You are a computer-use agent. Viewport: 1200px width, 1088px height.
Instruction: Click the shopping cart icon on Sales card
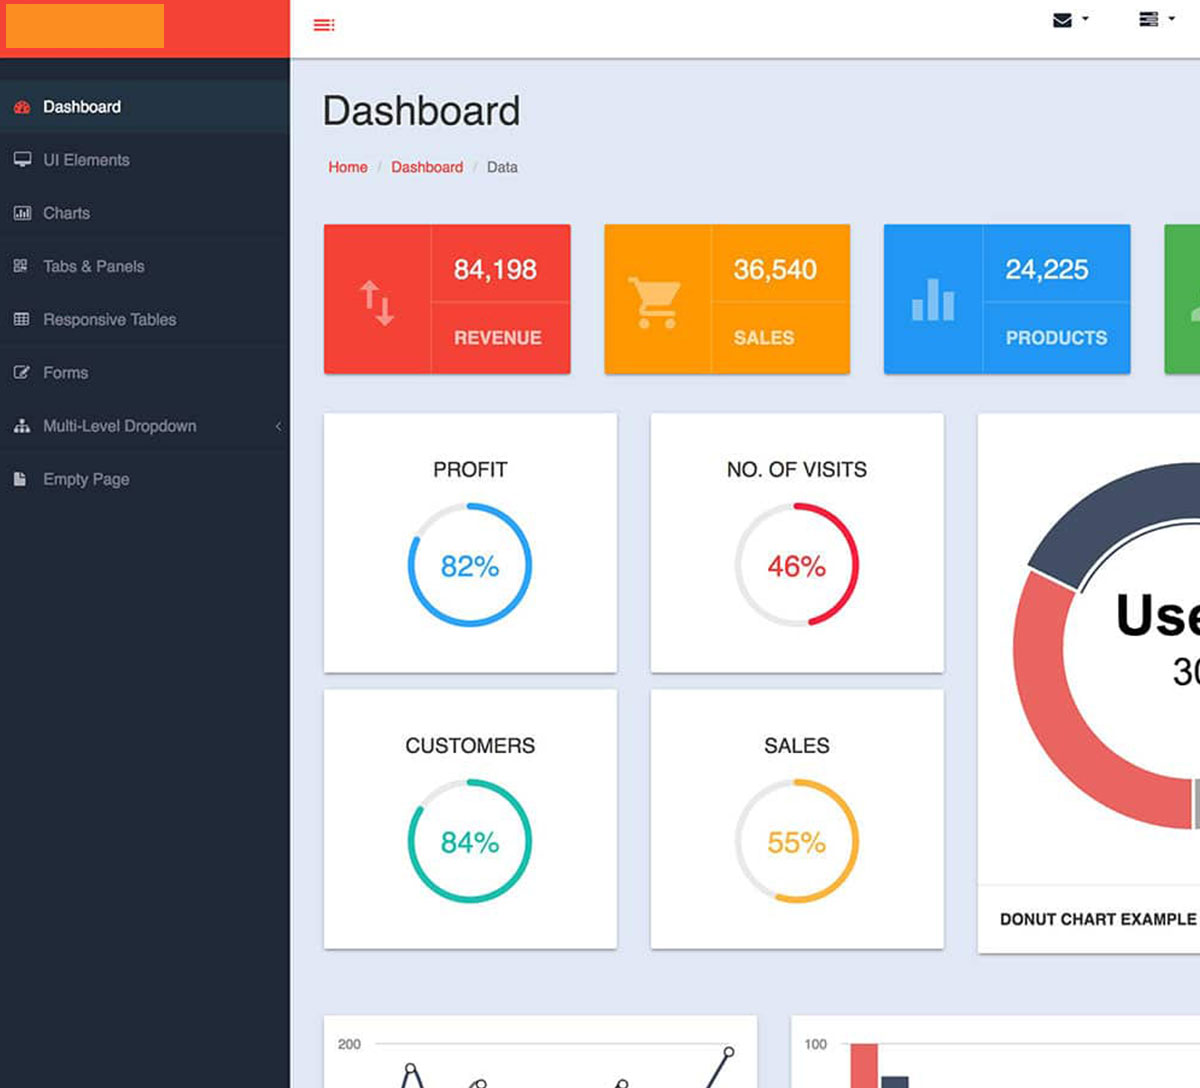[655, 302]
